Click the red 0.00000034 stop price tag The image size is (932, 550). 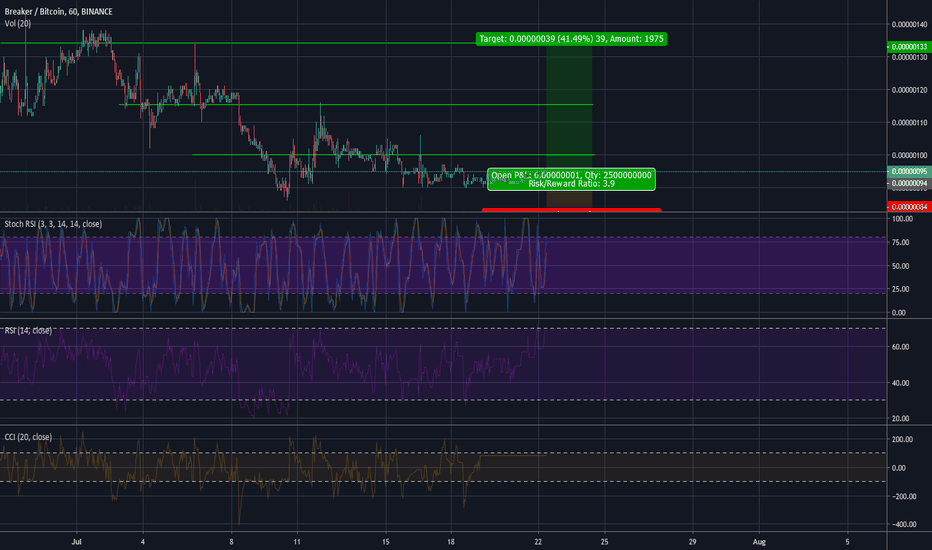coord(909,206)
